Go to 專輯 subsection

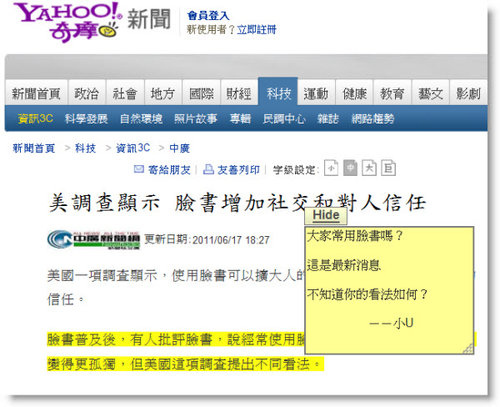pyautogui.click(x=240, y=118)
